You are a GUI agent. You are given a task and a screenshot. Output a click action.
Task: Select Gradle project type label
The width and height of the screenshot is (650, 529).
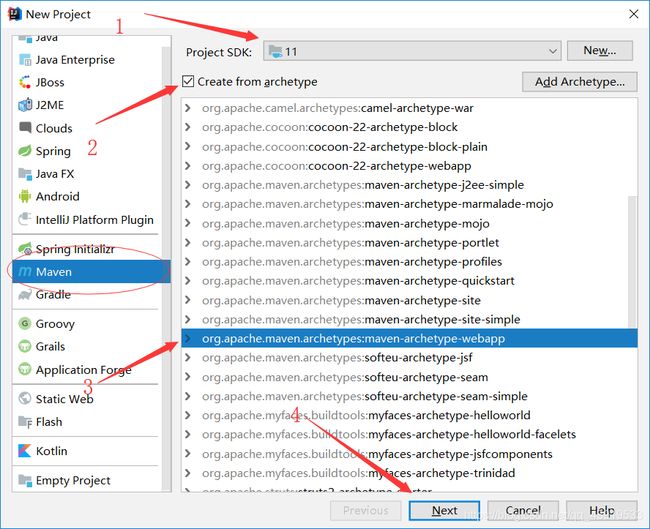[x=53, y=295]
